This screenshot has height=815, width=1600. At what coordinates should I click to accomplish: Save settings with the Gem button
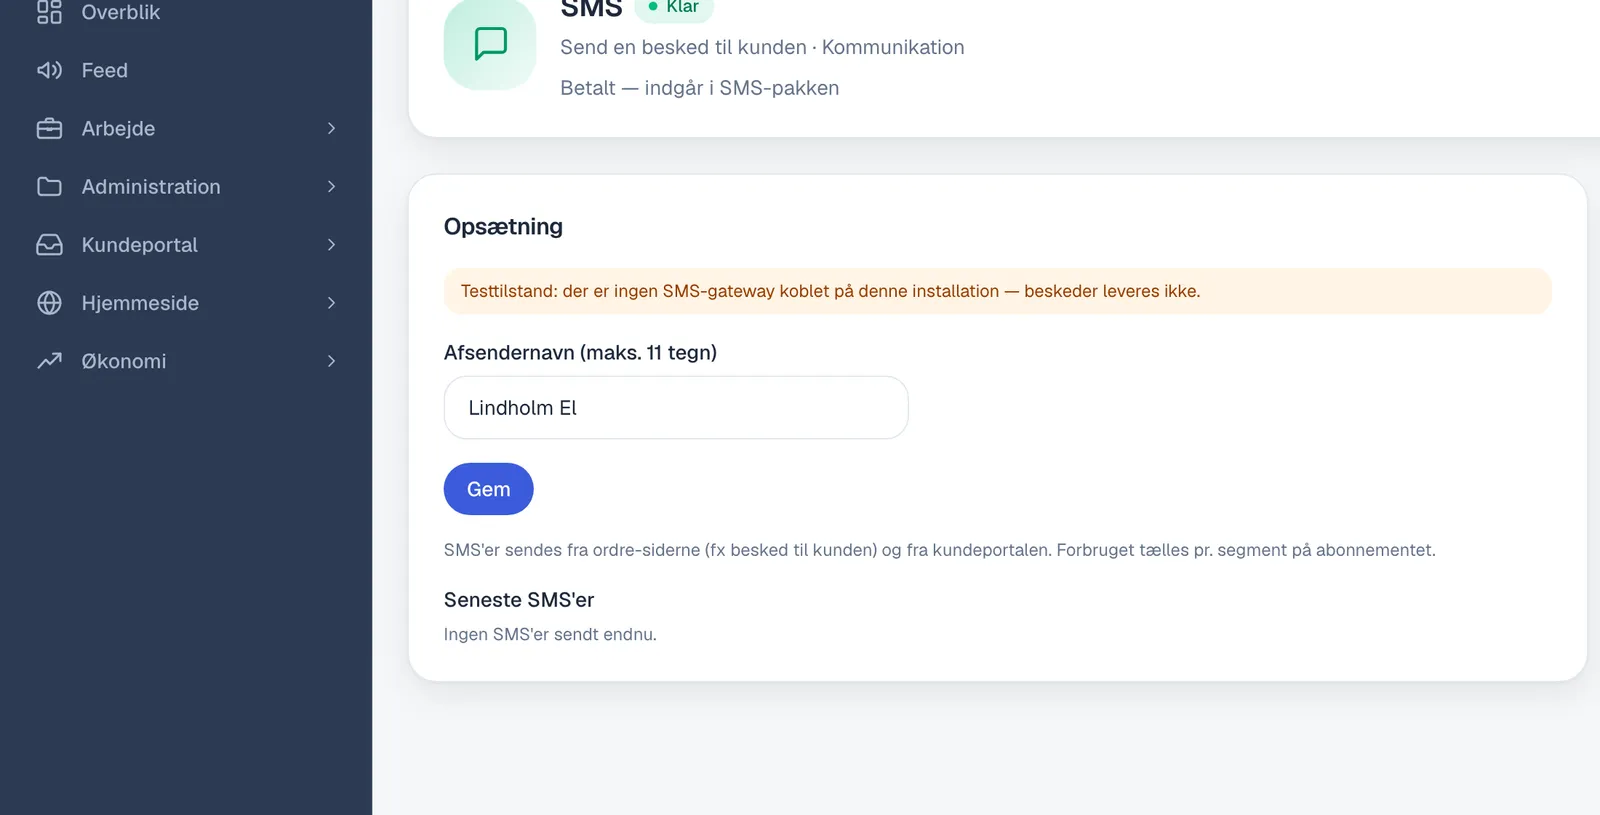[x=488, y=489]
